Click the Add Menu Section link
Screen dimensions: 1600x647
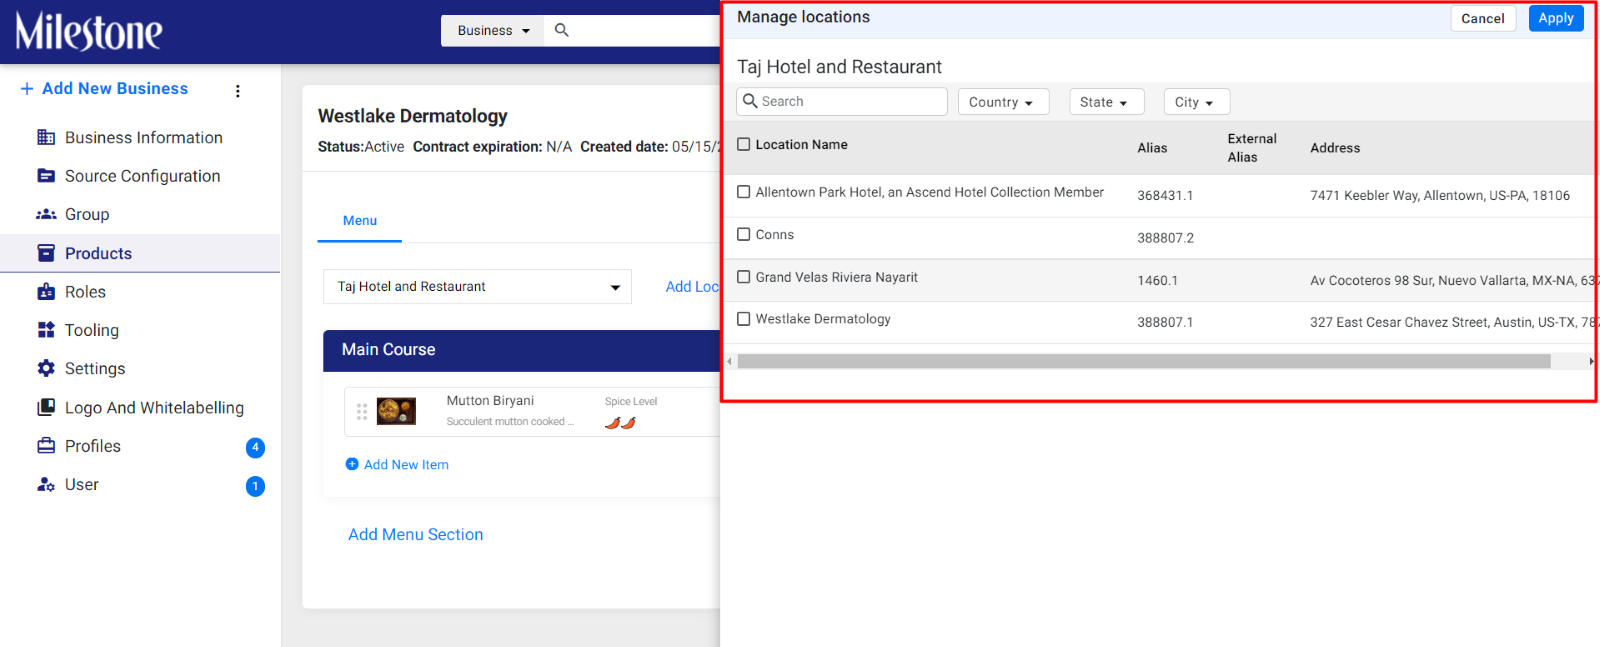coord(415,535)
